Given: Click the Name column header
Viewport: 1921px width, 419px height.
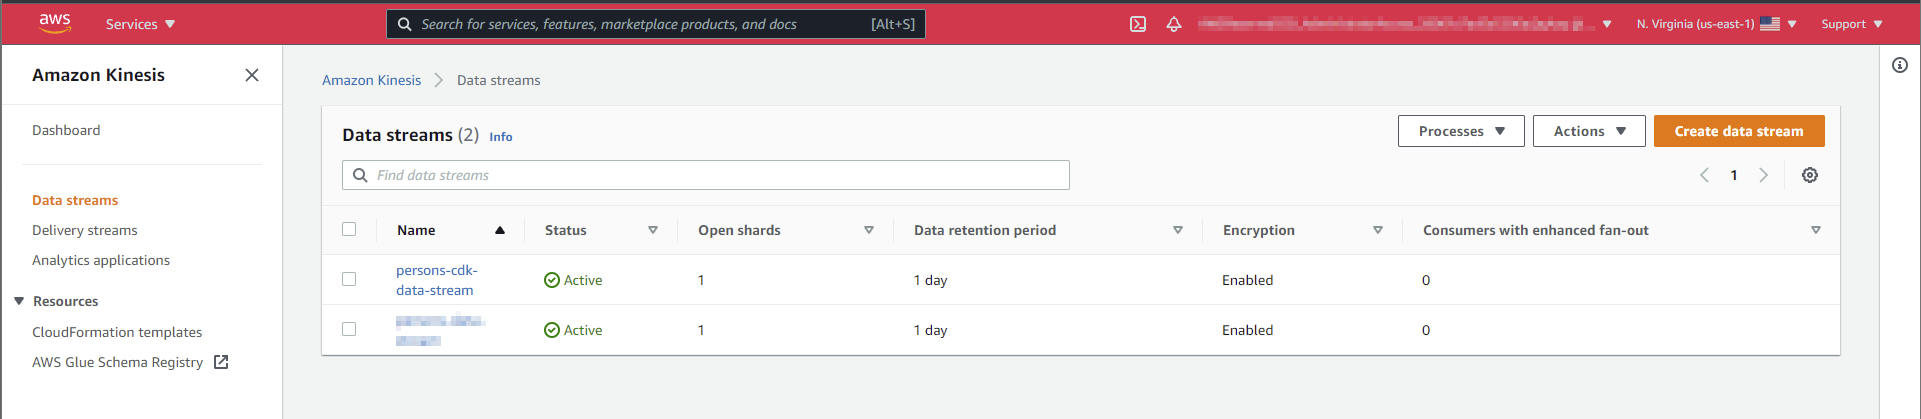Looking at the screenshot, I should (416, 230).
